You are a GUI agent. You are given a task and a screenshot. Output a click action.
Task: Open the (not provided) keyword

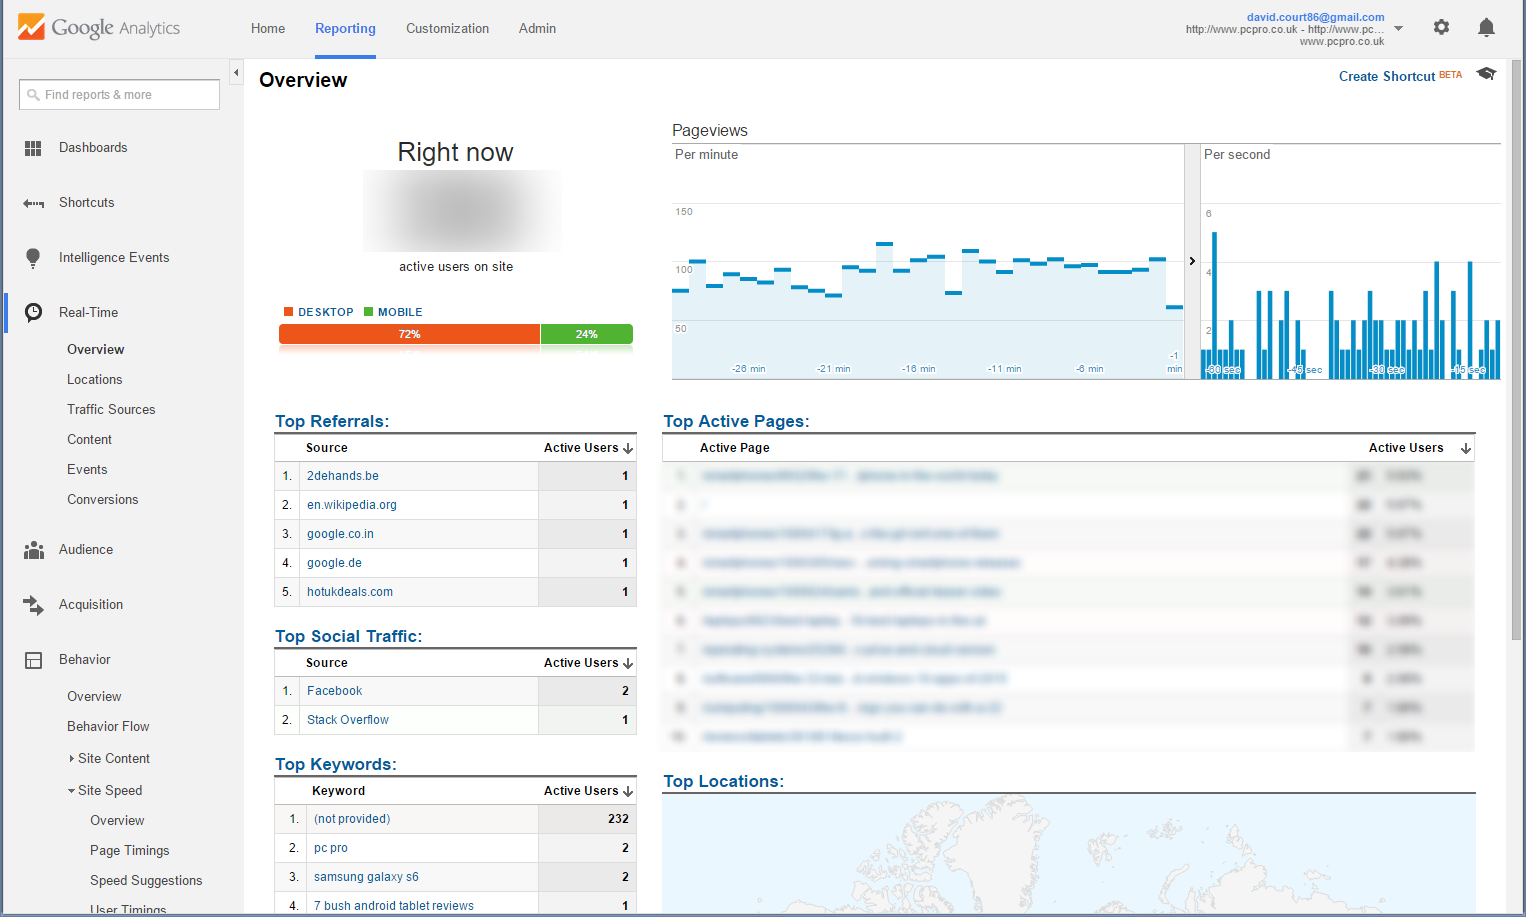coord(352,819)
